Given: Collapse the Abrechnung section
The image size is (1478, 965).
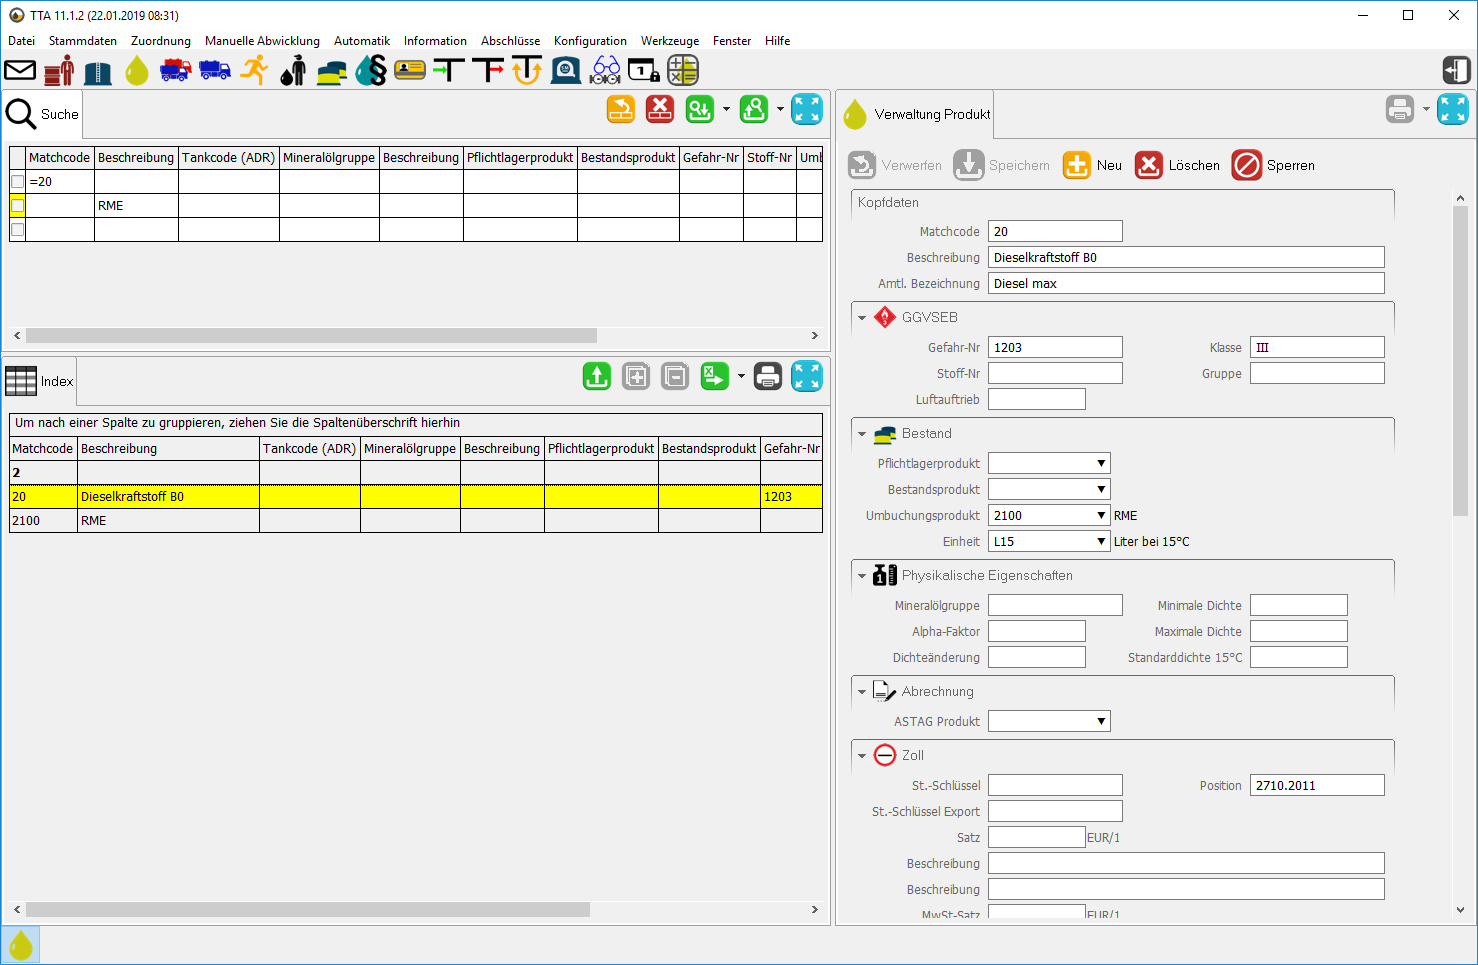Looking at the screenshot, I should pyautogui.click(x=862, y=692).
